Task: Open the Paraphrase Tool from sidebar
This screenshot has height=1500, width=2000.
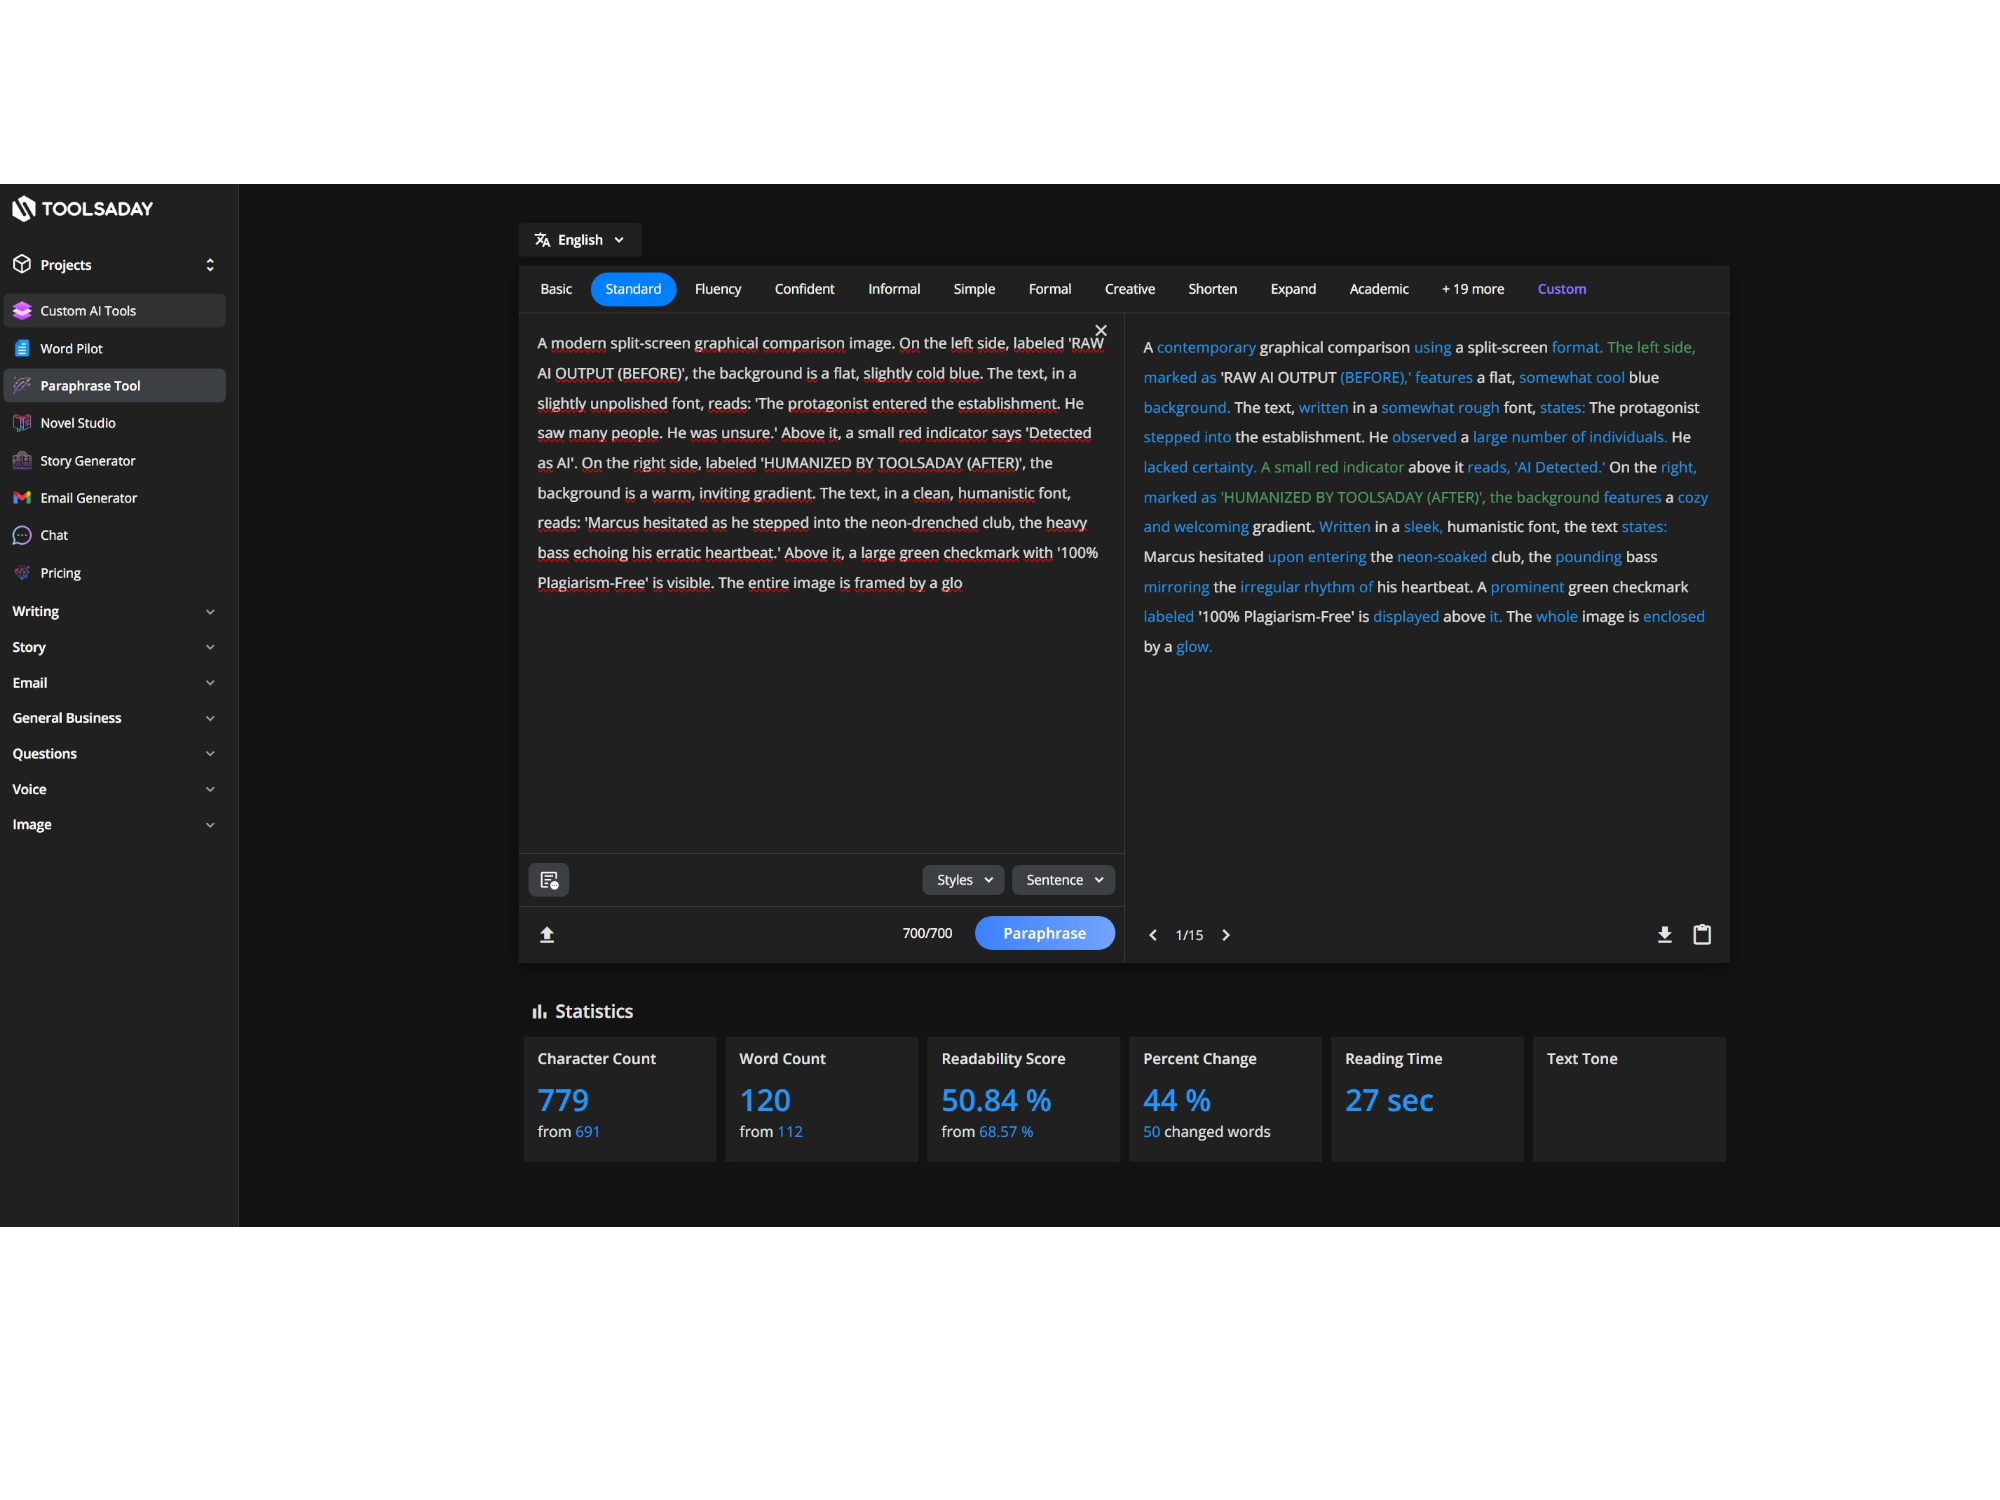Action: point(92,385)
